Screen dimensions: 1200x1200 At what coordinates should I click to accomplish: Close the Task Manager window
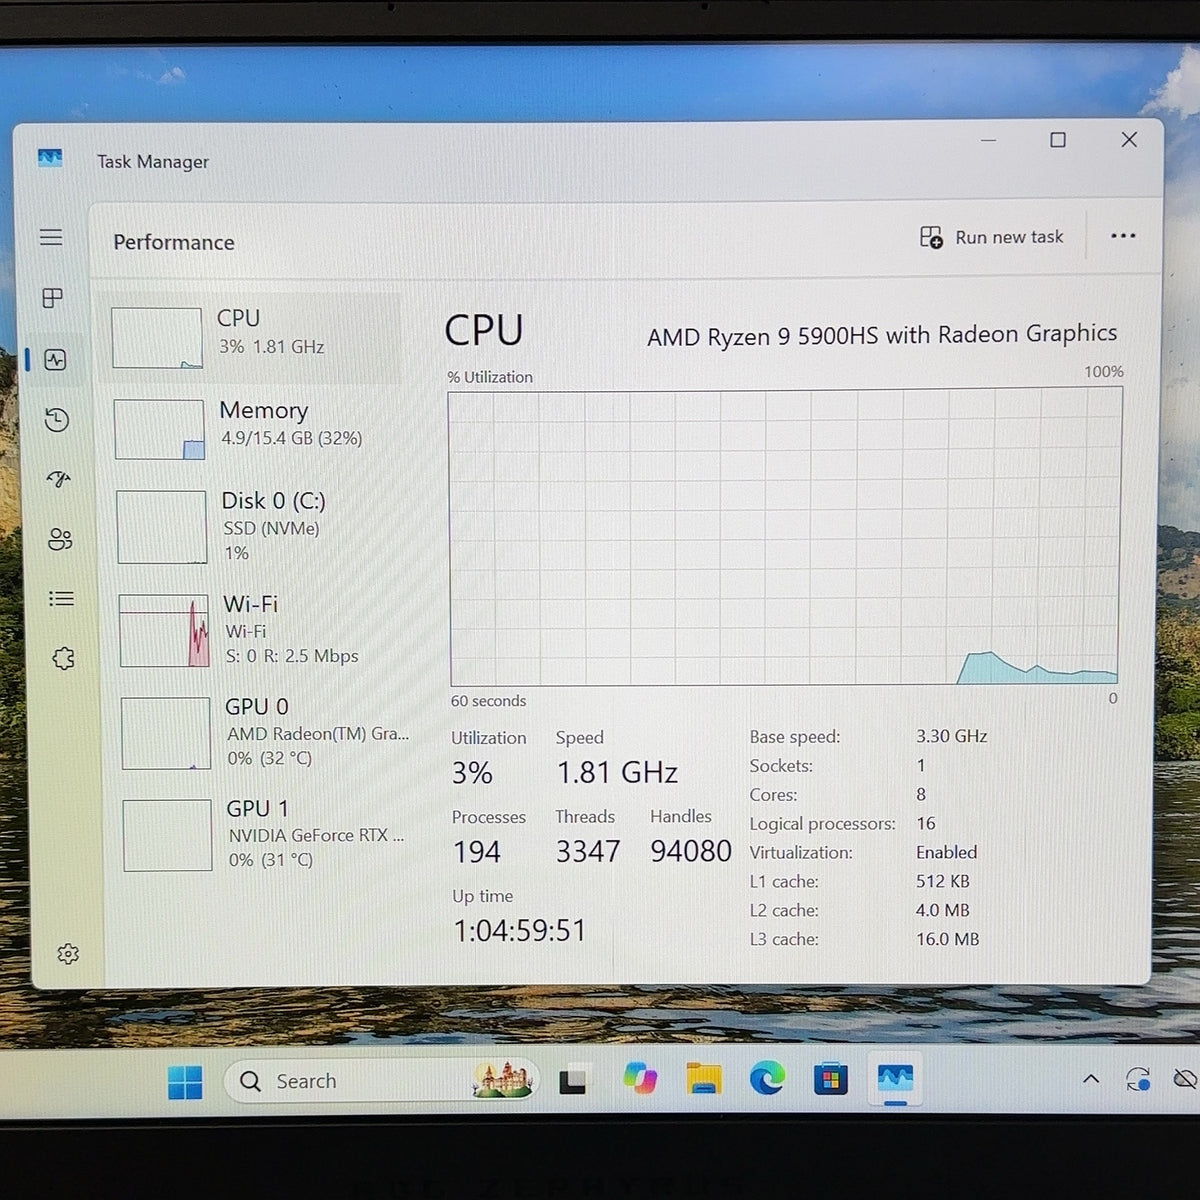pyautogui.click(x=1129, y=140)
